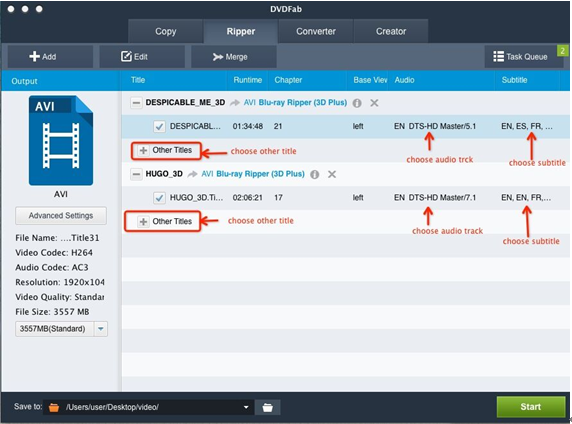Select the Creator tab
This screenshot has height=424, width=572.
[x=391, y=31]
